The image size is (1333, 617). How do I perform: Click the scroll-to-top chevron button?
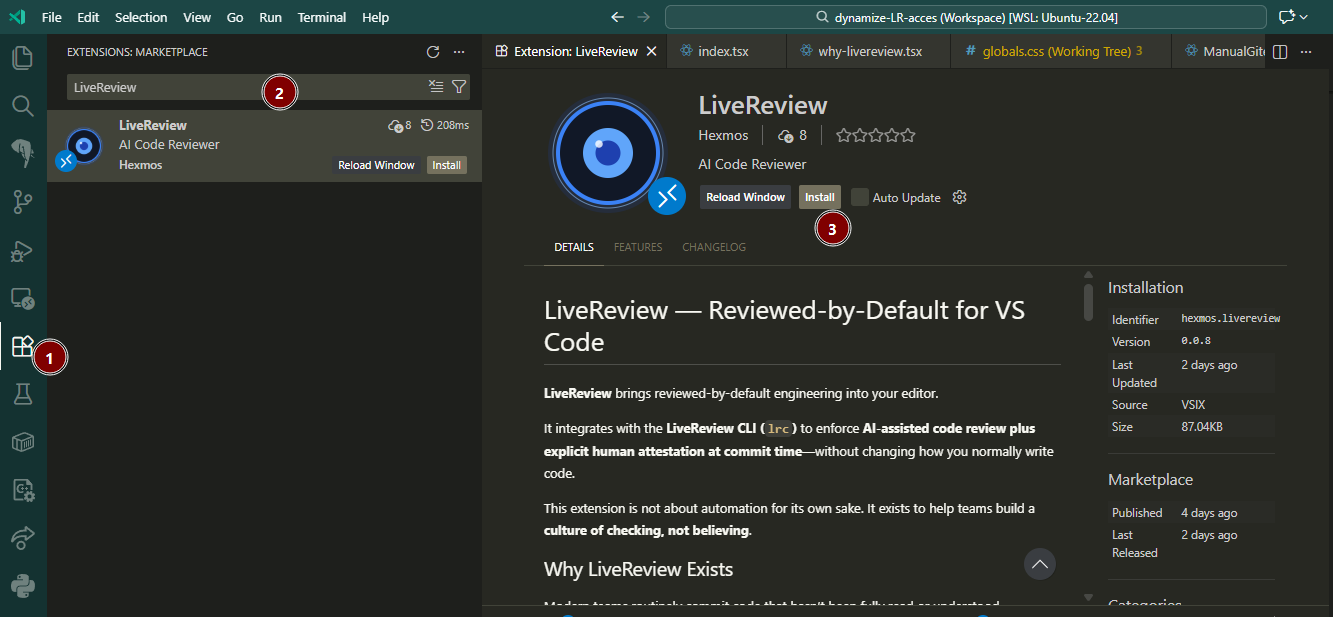(1040, 565)
